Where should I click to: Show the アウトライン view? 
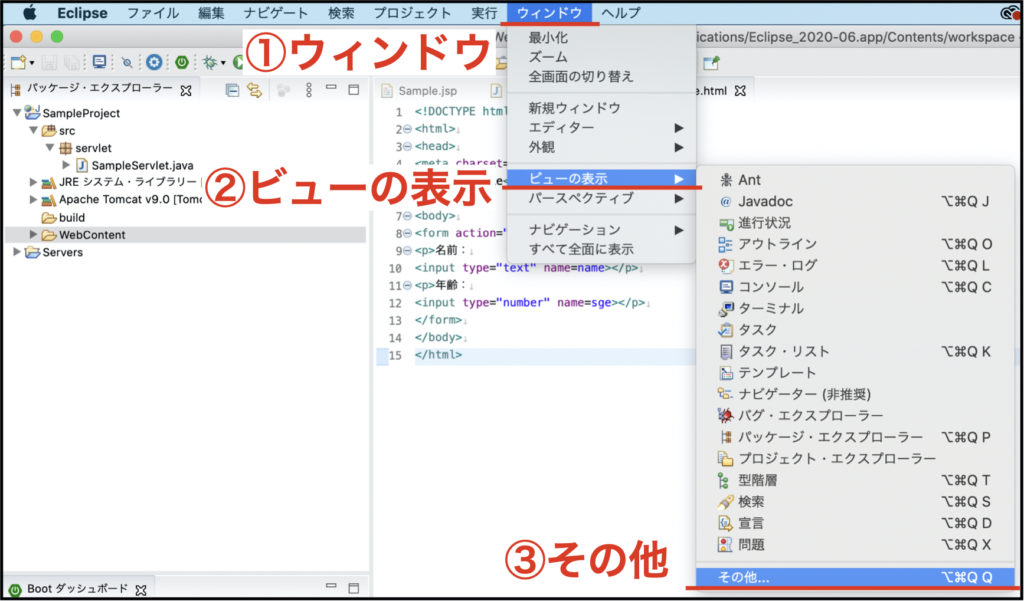pos(856,244)
